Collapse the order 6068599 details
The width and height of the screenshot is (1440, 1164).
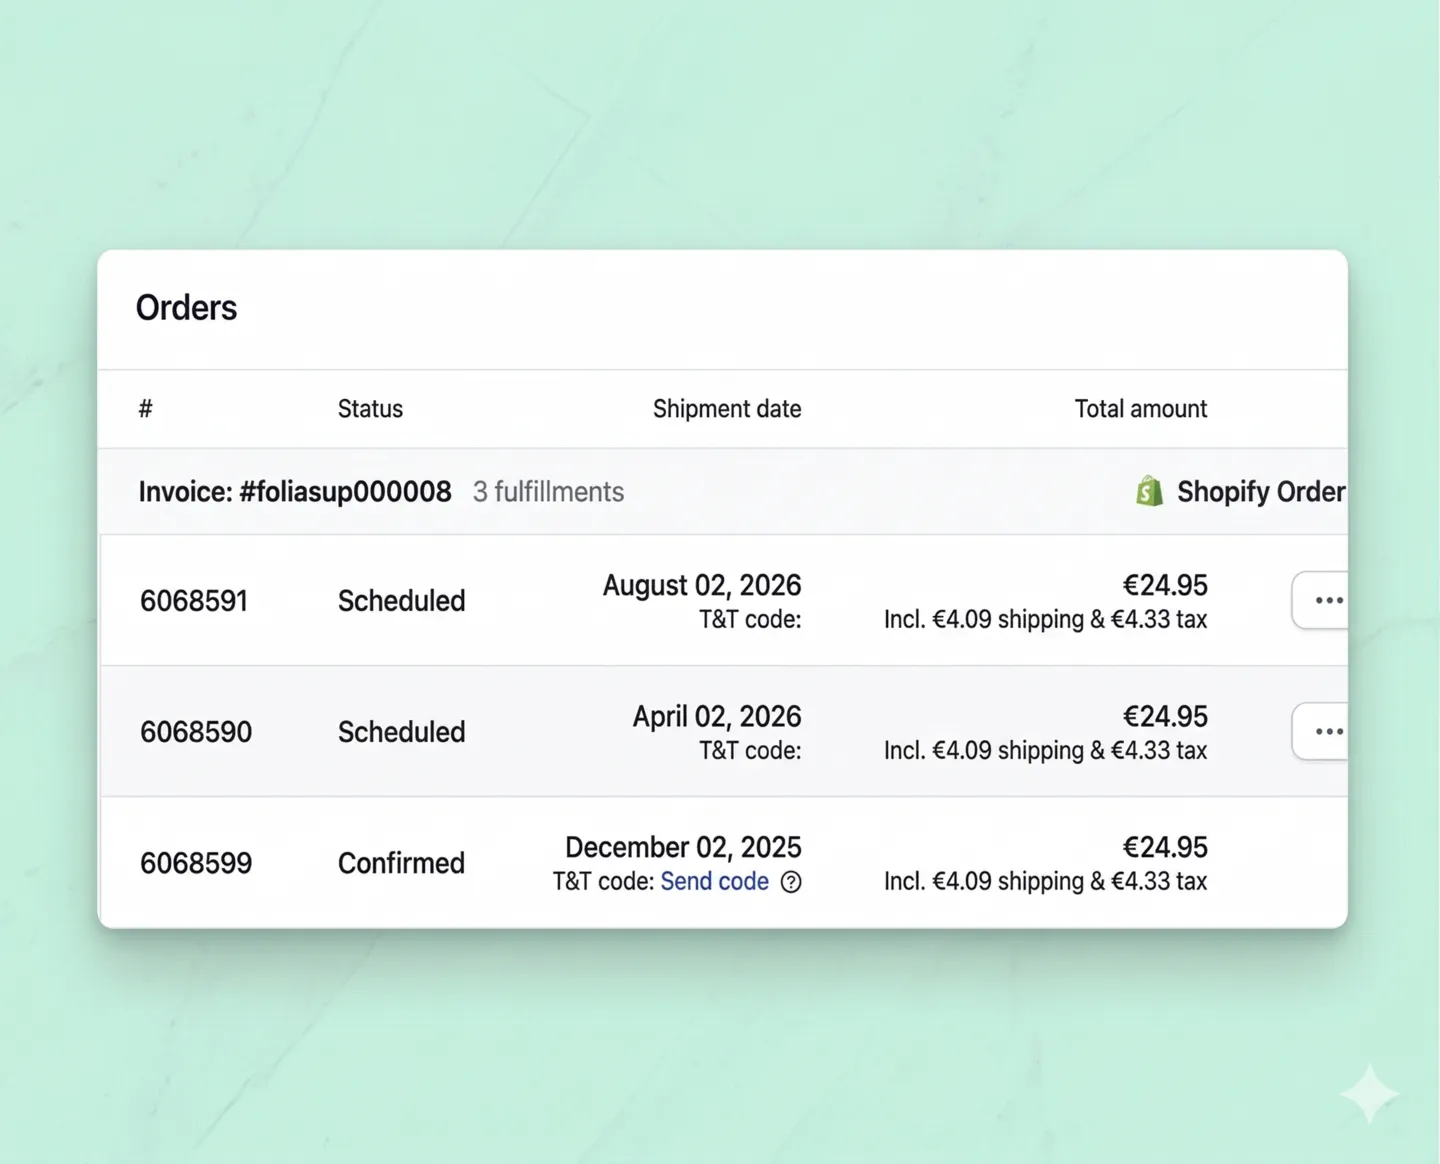(x=196, y=862)
